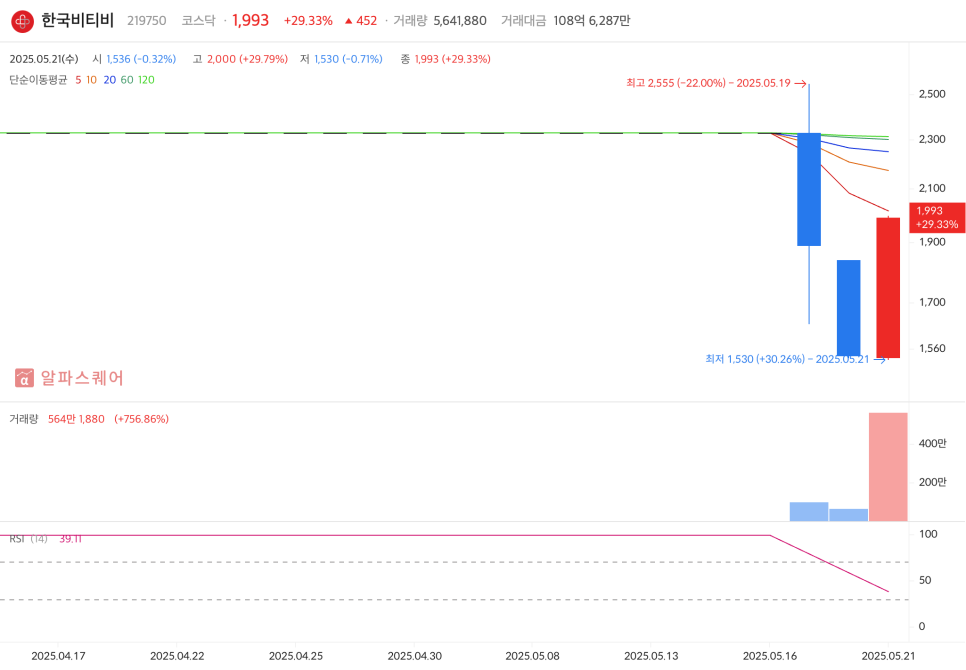Click the 종 closing value 1,993 (+29.33%)
This screenshot has height=670, width=966.
coord(453,59)
